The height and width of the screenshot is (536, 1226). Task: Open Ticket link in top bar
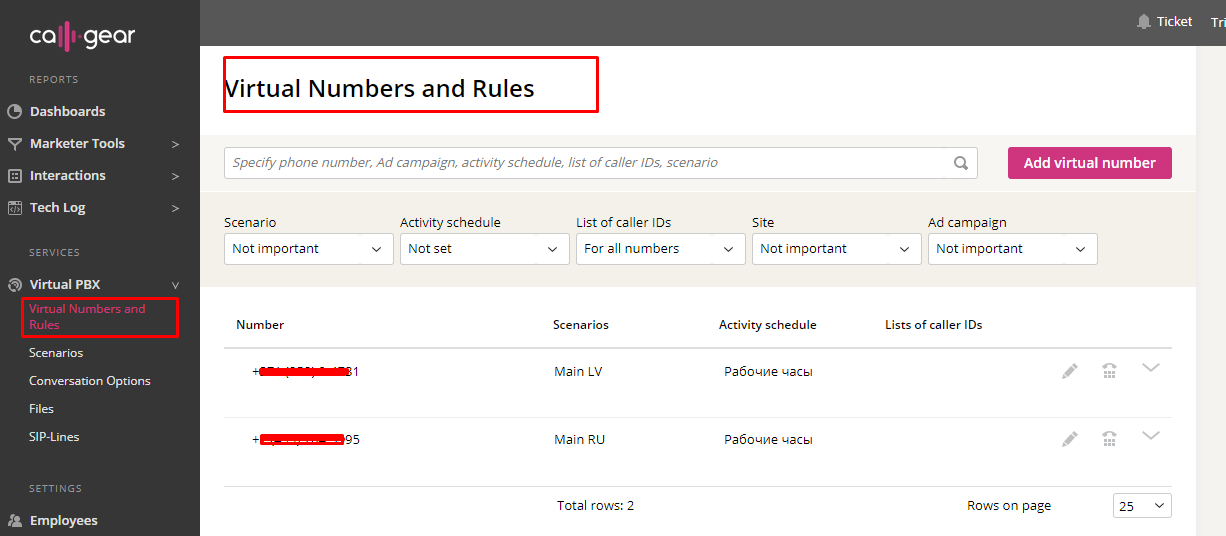[x=1174, y=21]
